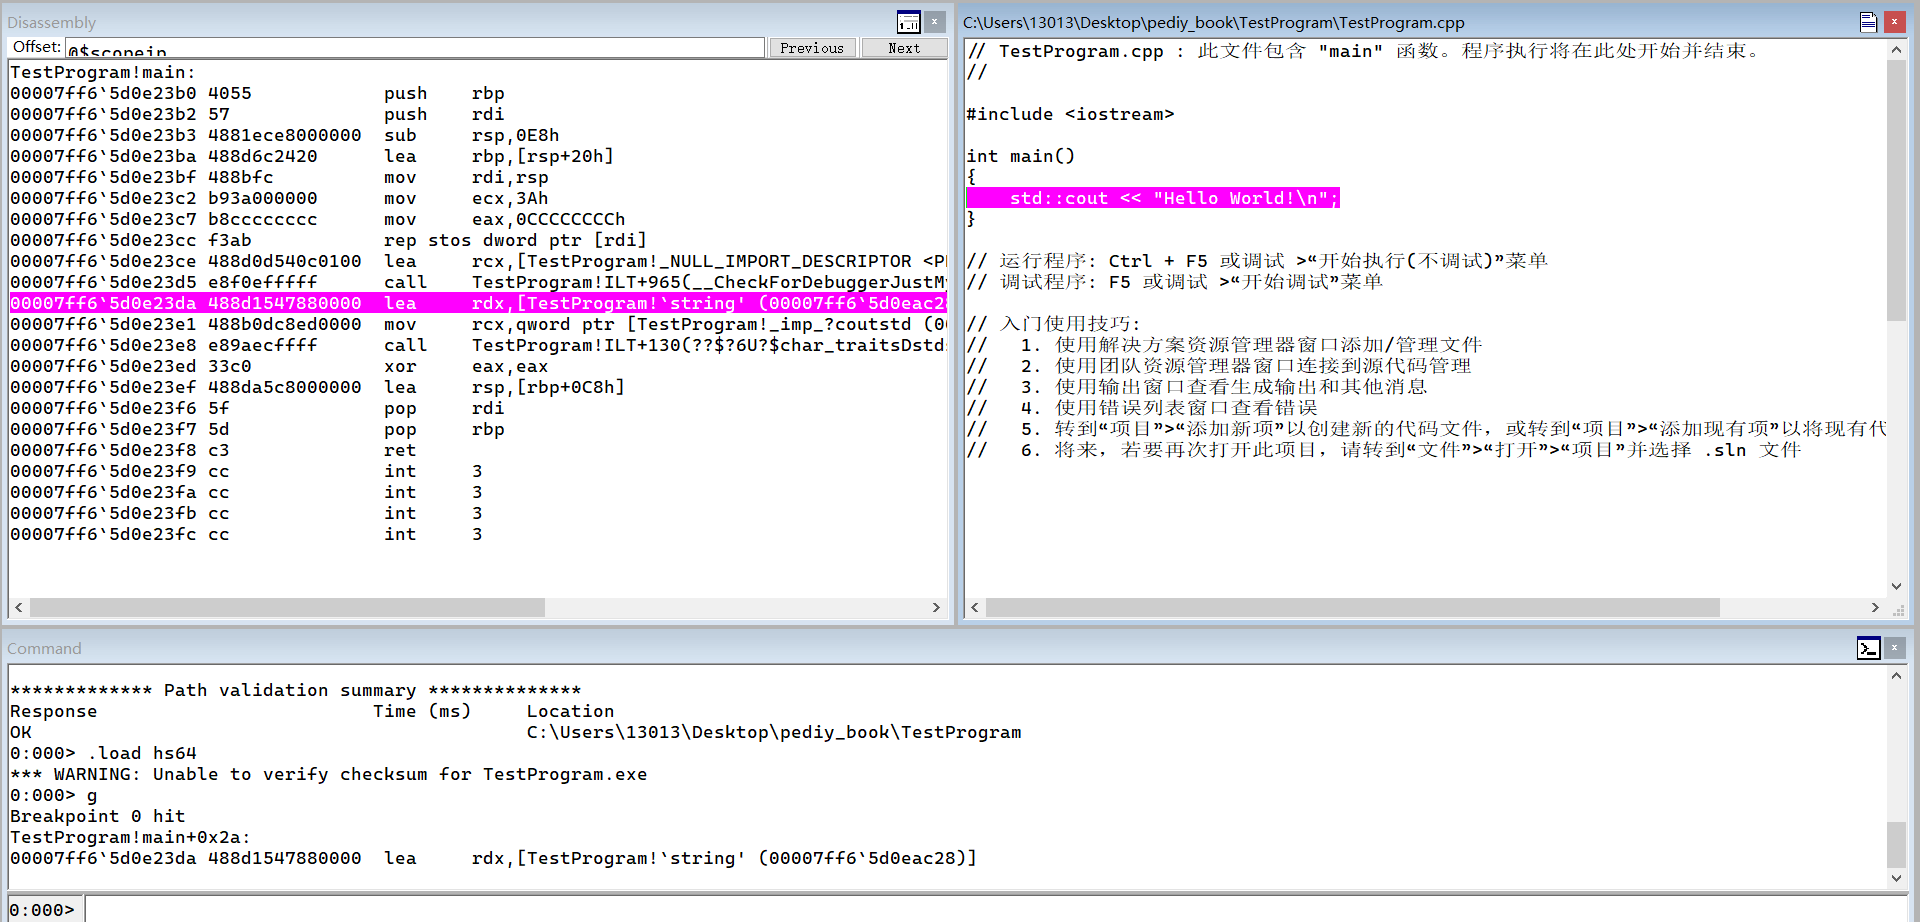Image resolution: width=1920 pixels, height=922 pixels.
Task: Click the comment line numbered 3 in source
Action: (x=1197, y=387)
